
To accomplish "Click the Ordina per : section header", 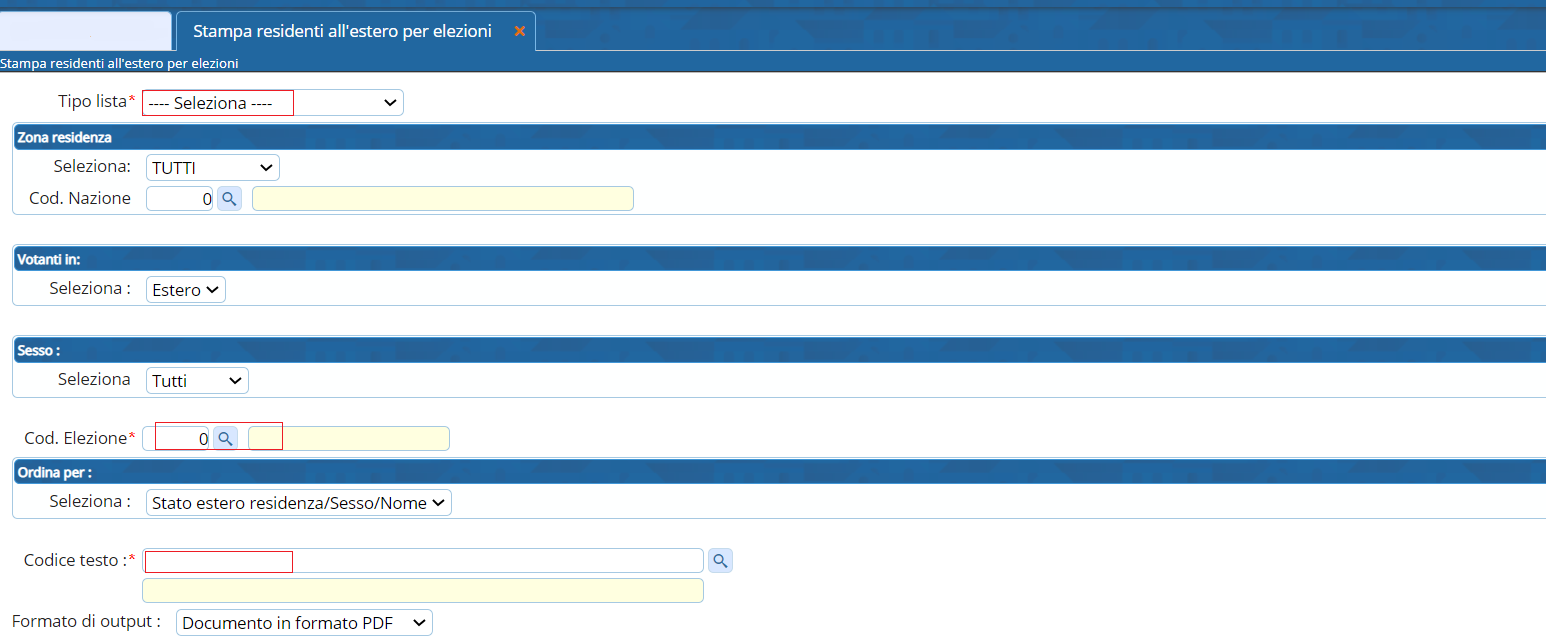I will point(779,472).
